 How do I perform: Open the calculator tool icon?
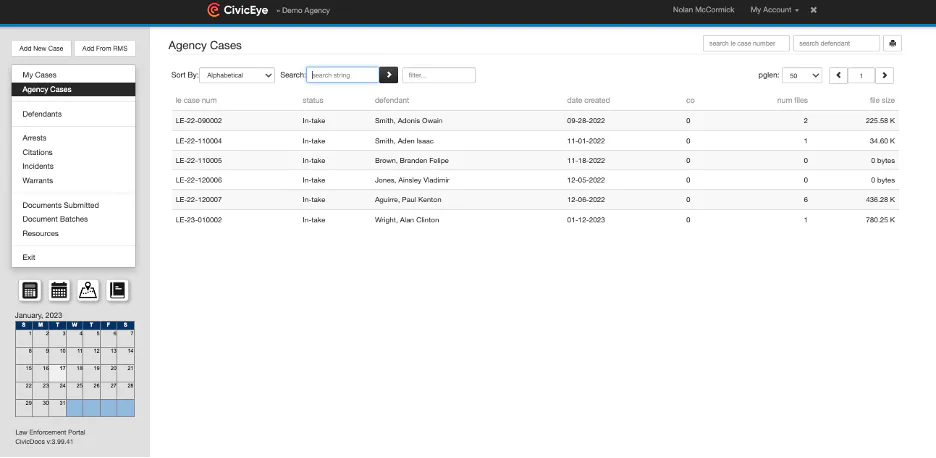[30, 290]
